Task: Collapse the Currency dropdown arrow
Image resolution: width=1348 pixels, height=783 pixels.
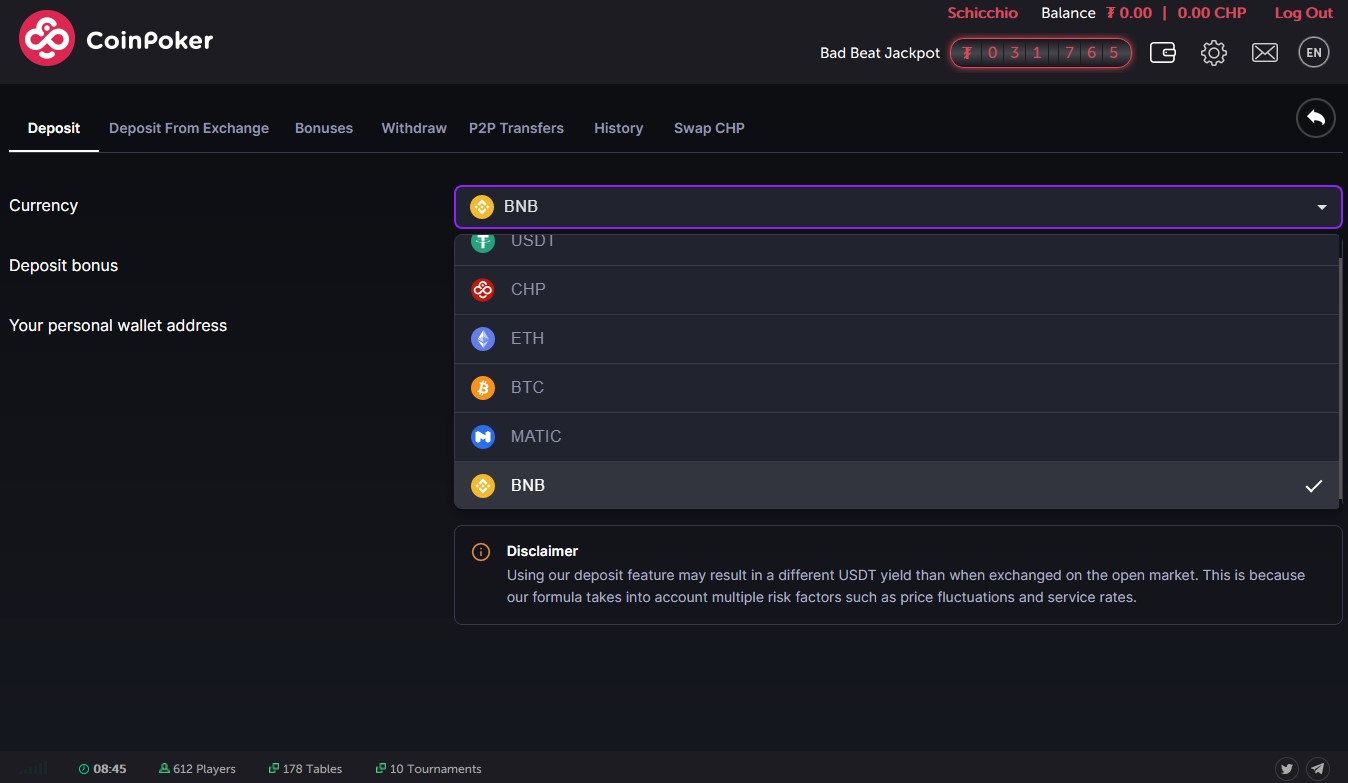Action: click(1322, 207)
